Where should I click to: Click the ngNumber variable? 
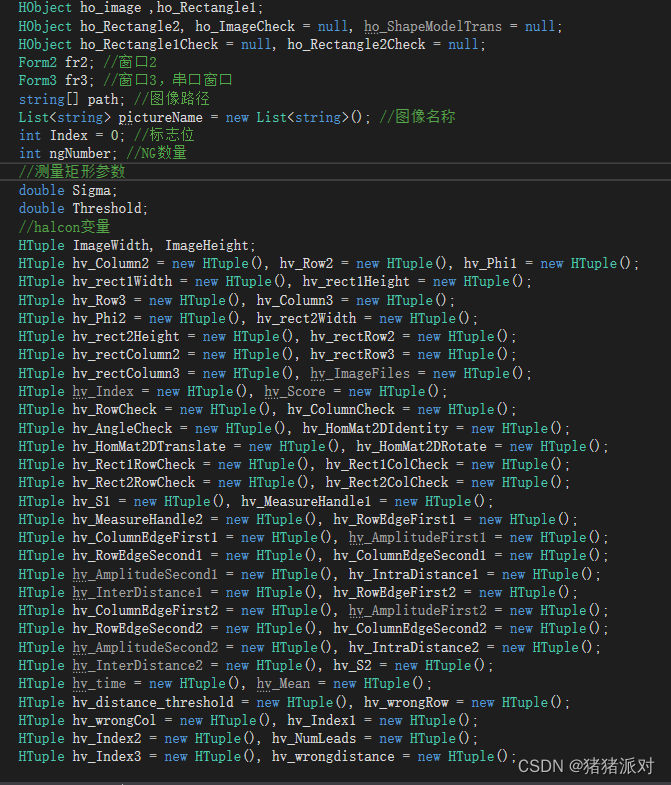80,154
